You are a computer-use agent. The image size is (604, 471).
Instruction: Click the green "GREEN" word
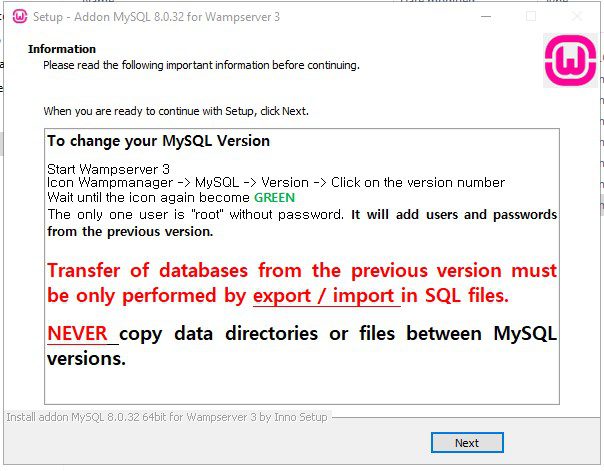click(x=274, y=197)
